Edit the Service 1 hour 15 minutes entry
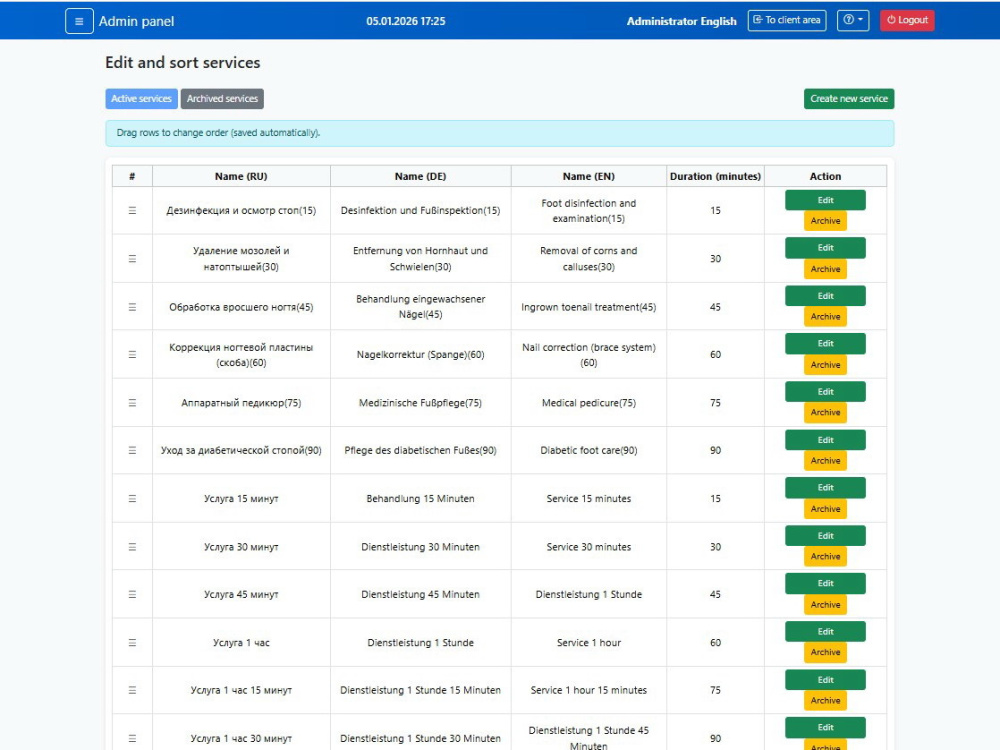Image resolution: width=1000 pixels, height=750 pixels. coord(825,680)
